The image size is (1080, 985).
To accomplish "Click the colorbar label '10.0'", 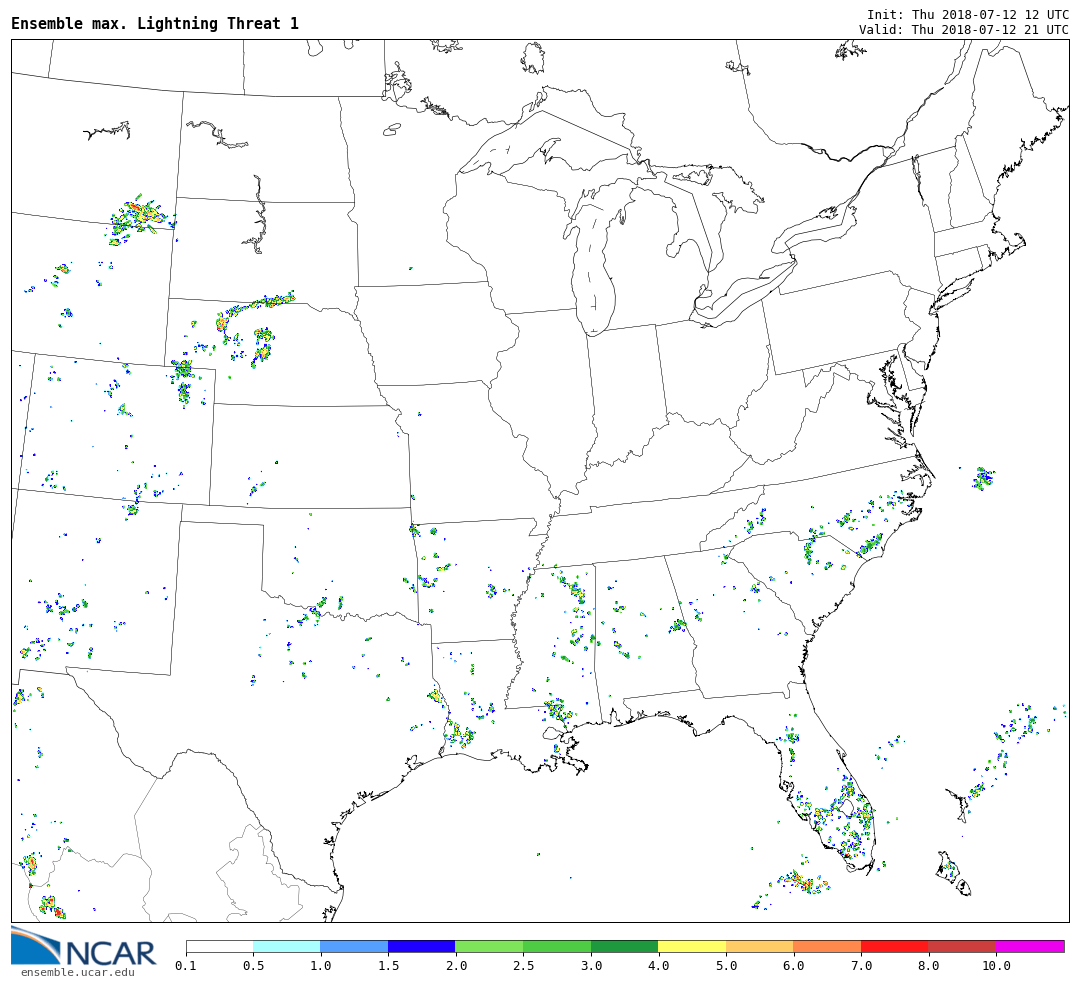I will 996,966.
